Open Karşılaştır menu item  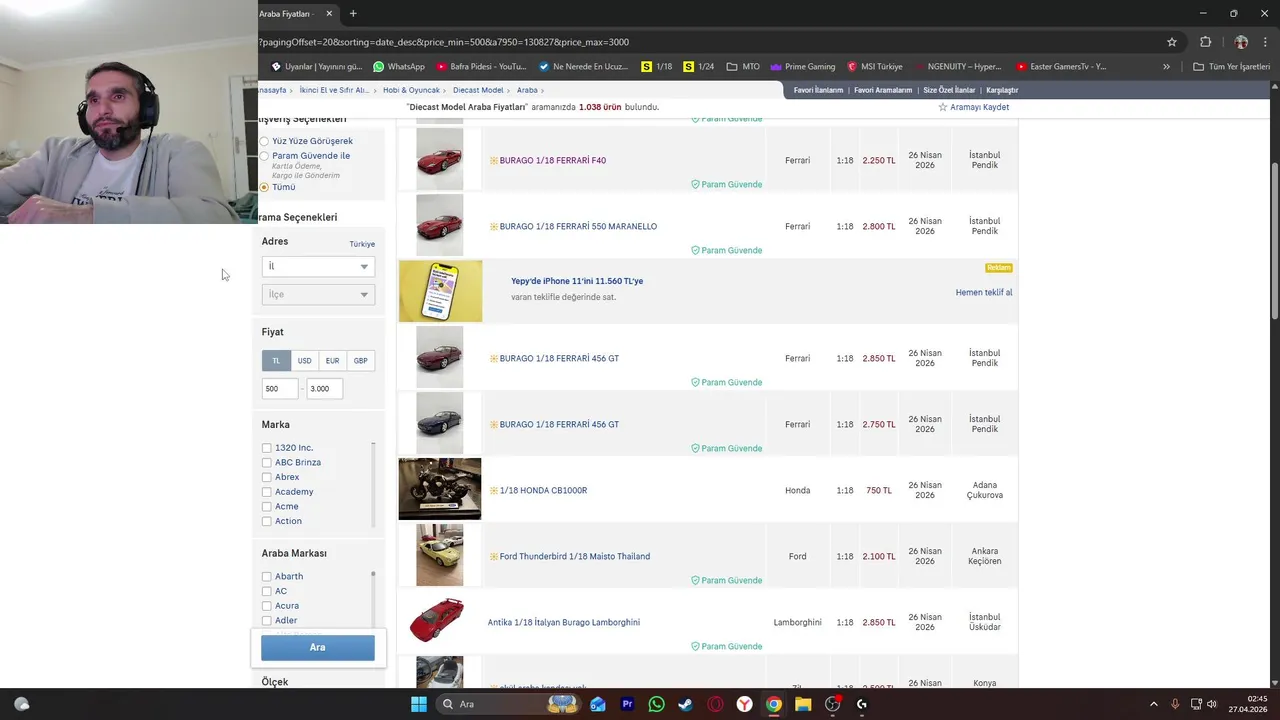tap(1002, 90)
